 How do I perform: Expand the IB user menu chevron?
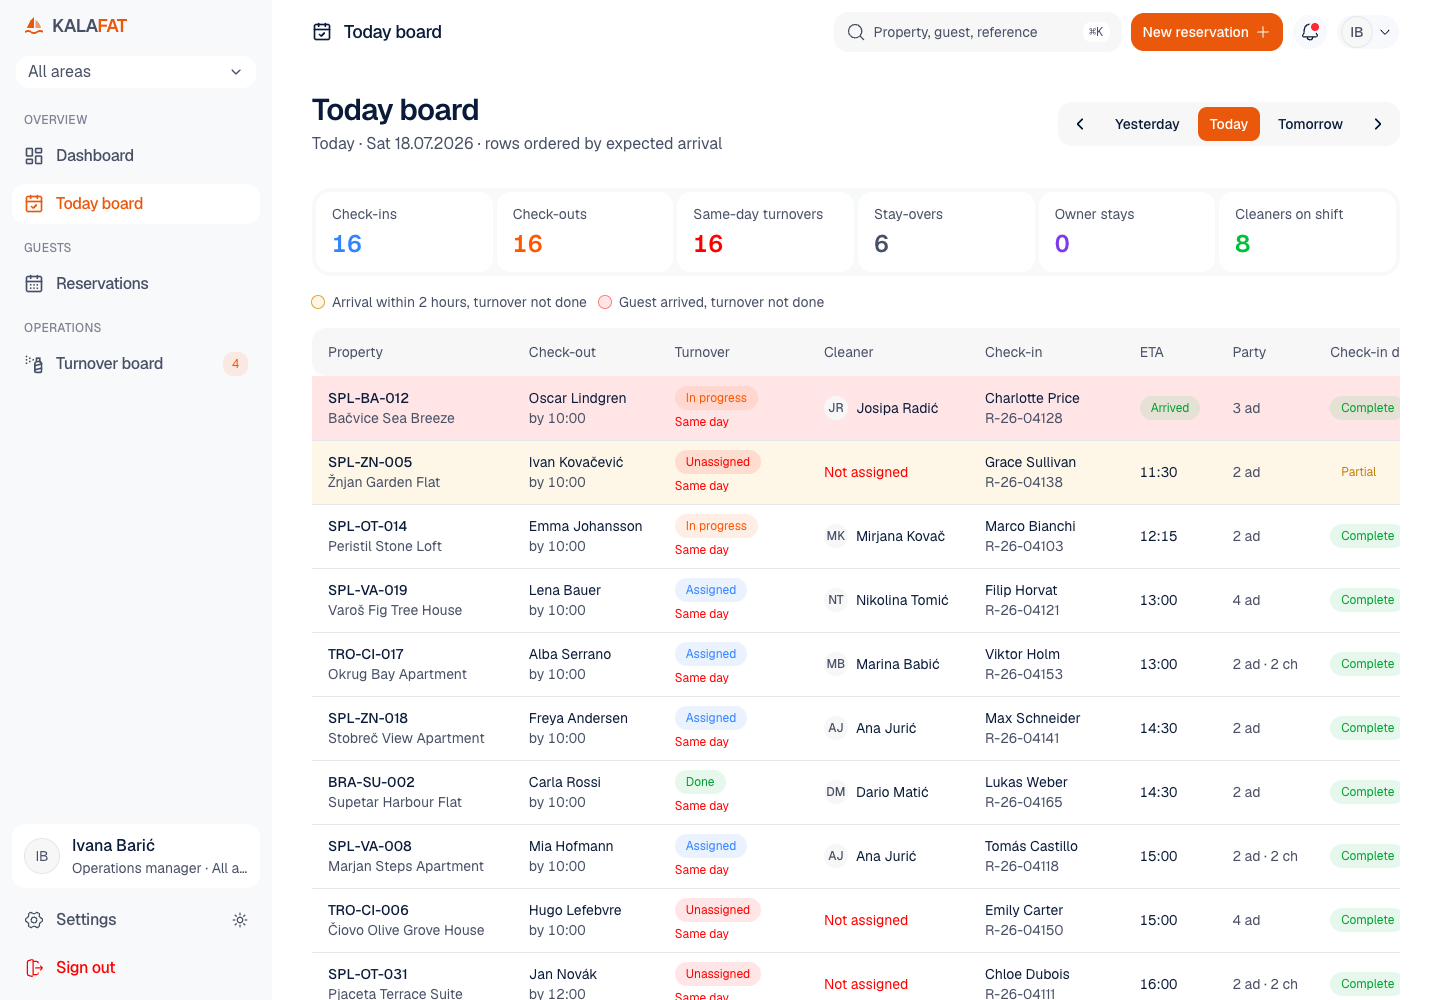tap(1385, 32)
